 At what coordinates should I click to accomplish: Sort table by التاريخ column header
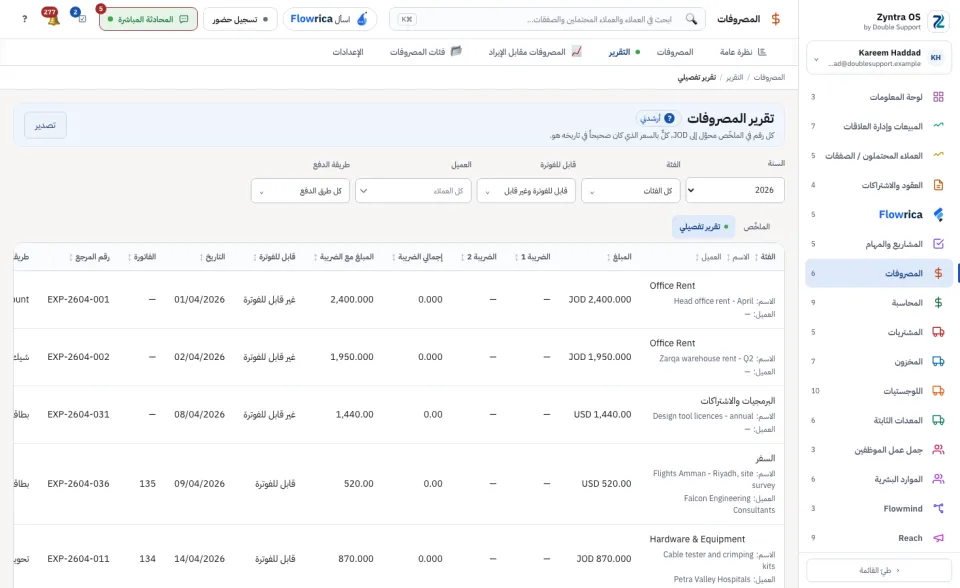(x=212, y=257)
